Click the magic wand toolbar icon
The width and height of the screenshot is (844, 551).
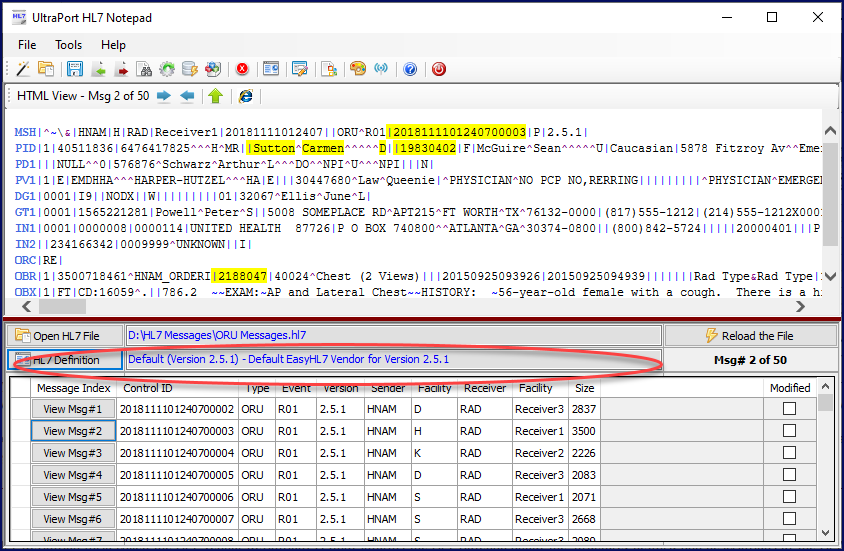[x=23, y=69]
